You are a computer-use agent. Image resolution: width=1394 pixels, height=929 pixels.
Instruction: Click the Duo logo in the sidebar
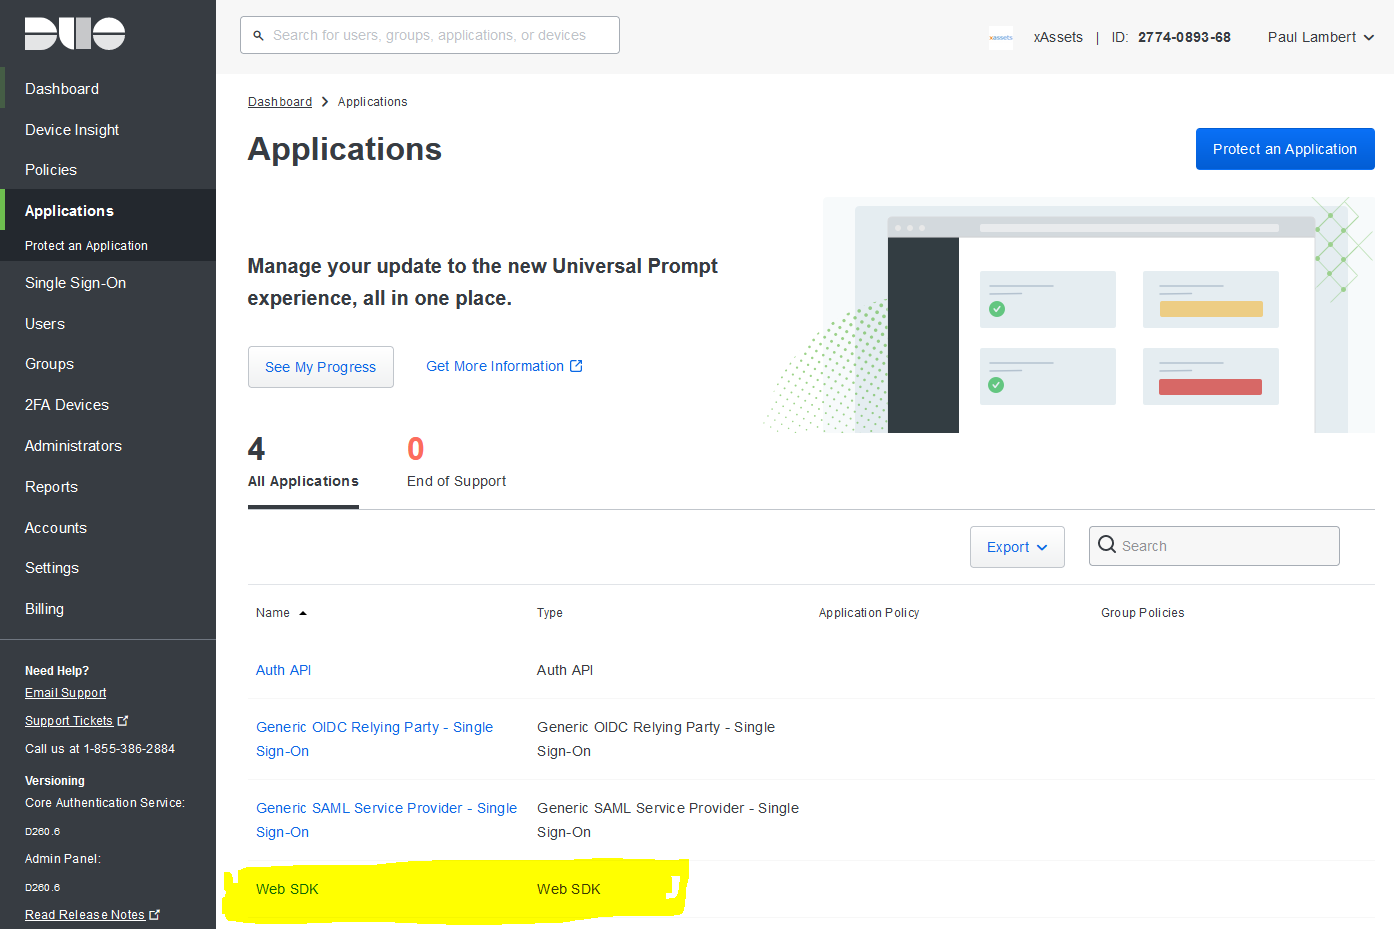74,33
